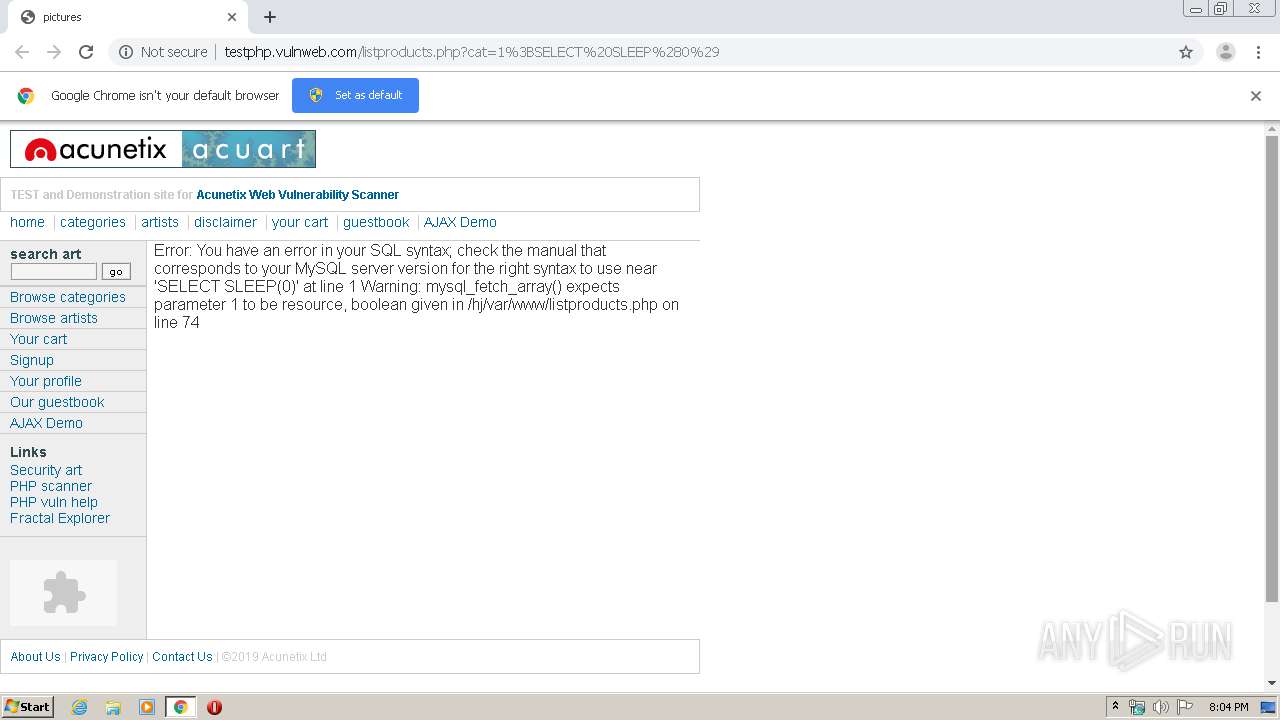Bookmark this page with star icon
Screen dimensions: 1280x720
tap(1186, 52)
